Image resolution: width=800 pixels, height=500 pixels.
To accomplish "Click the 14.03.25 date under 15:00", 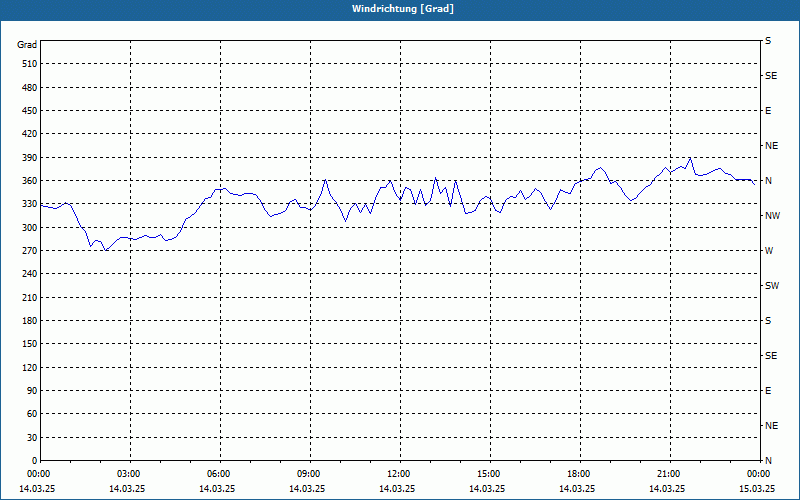I will [487, 489].
